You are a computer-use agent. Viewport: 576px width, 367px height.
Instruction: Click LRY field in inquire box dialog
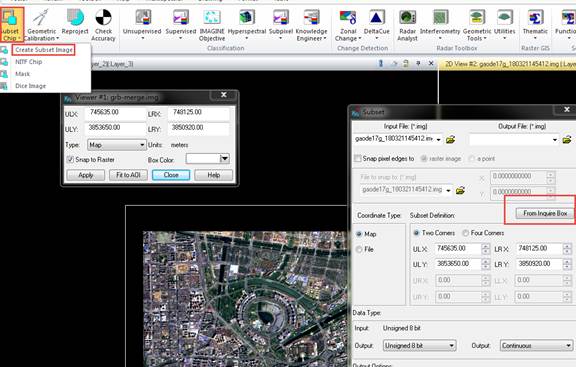[198, 129]
